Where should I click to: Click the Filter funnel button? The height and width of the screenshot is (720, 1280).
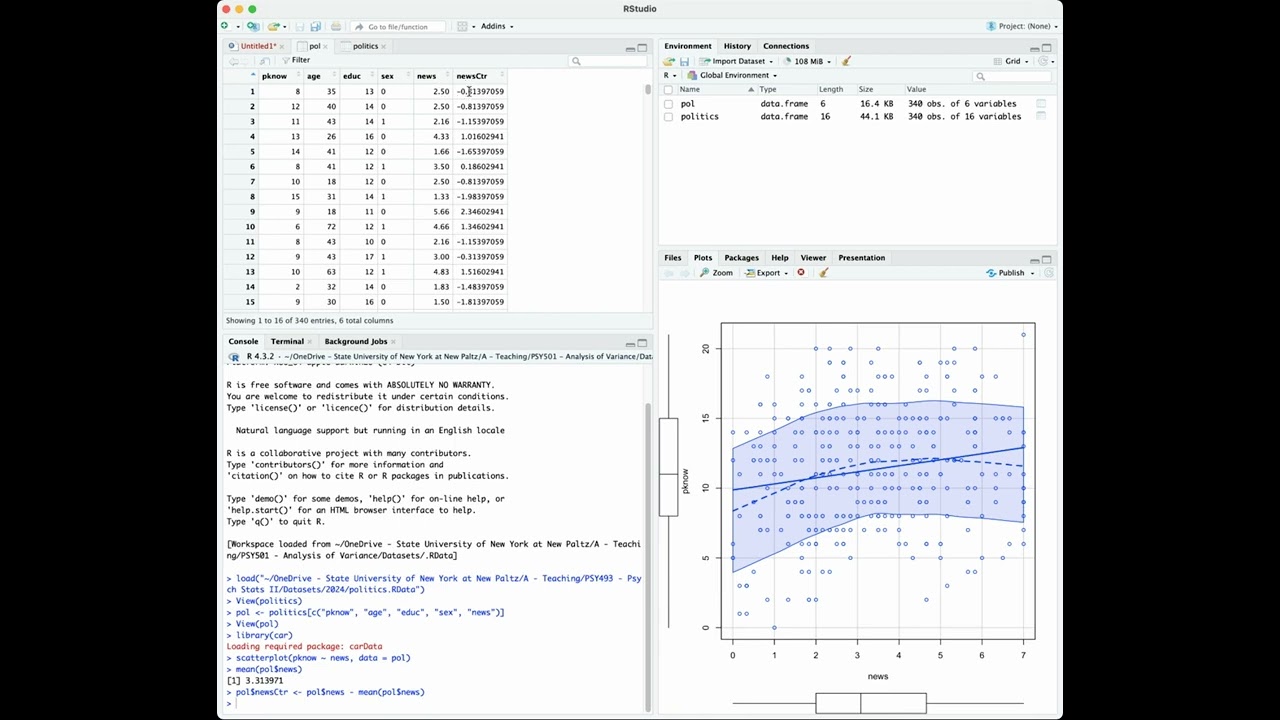(x=296, y=60)
